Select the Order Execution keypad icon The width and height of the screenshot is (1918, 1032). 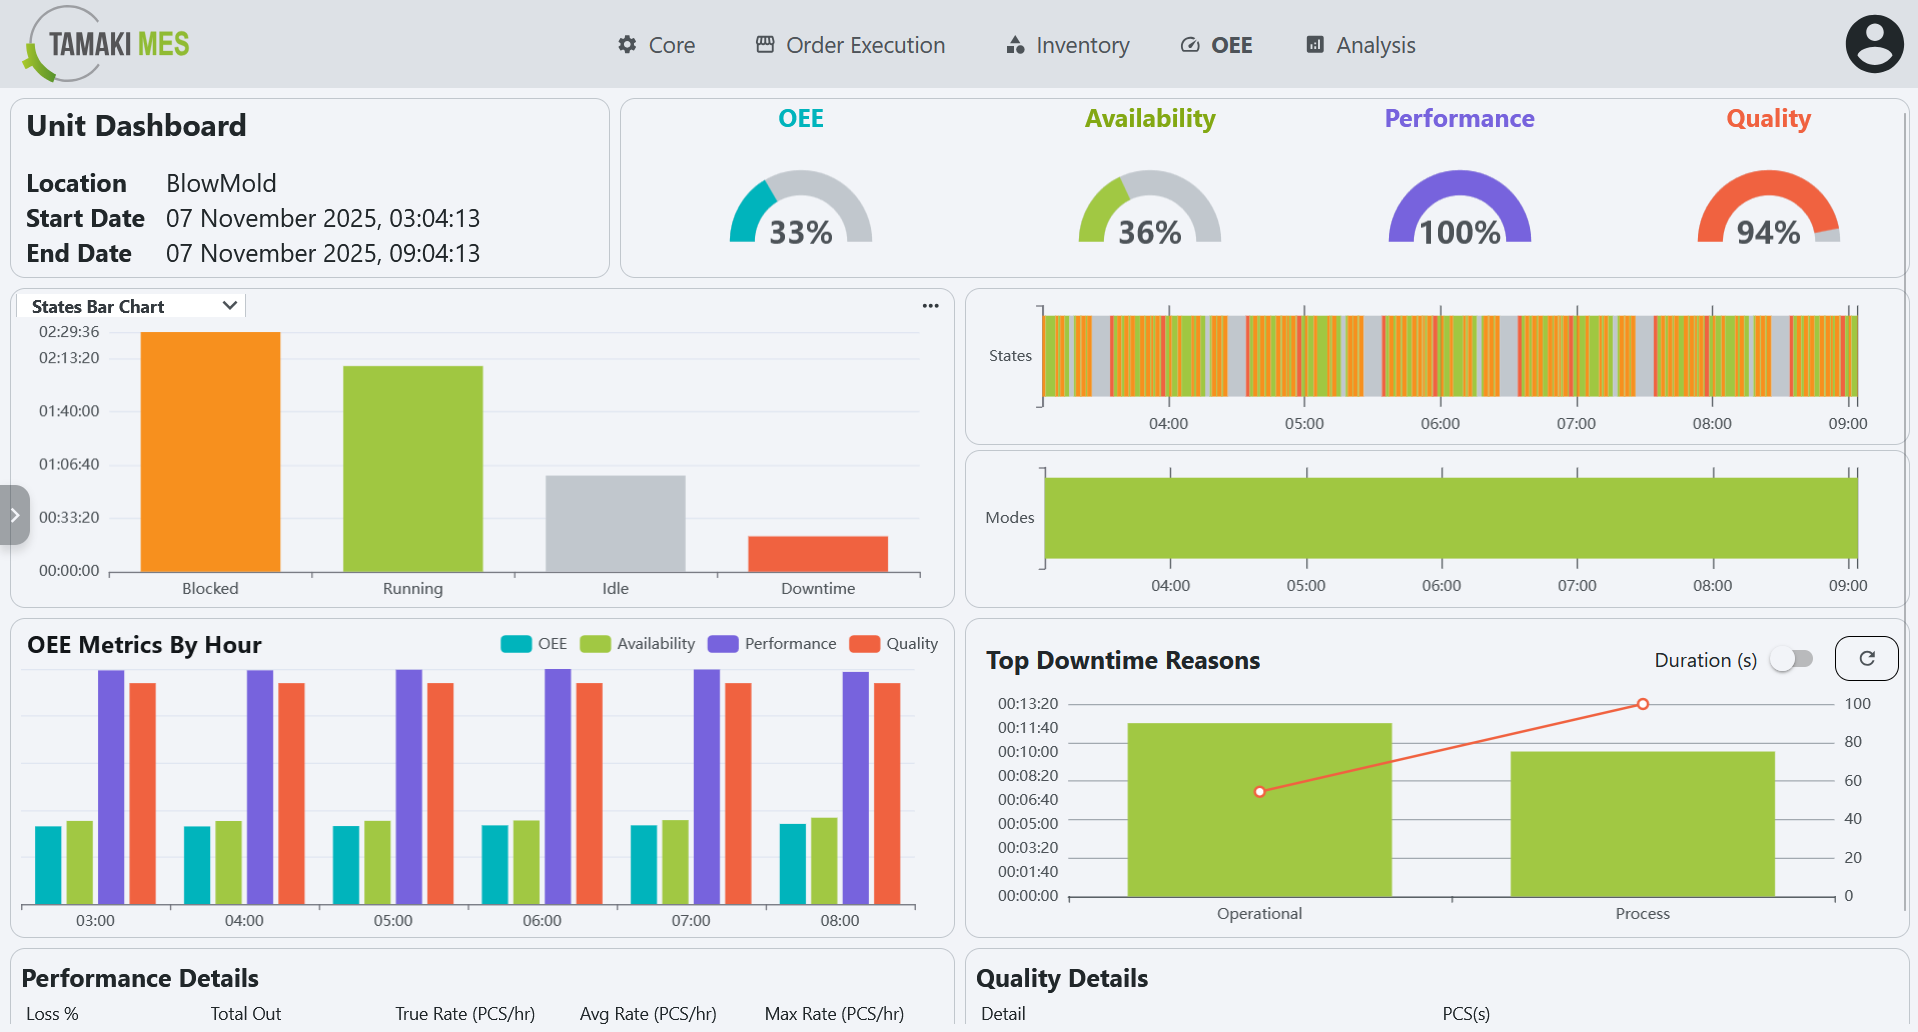[x=764, y=44]
